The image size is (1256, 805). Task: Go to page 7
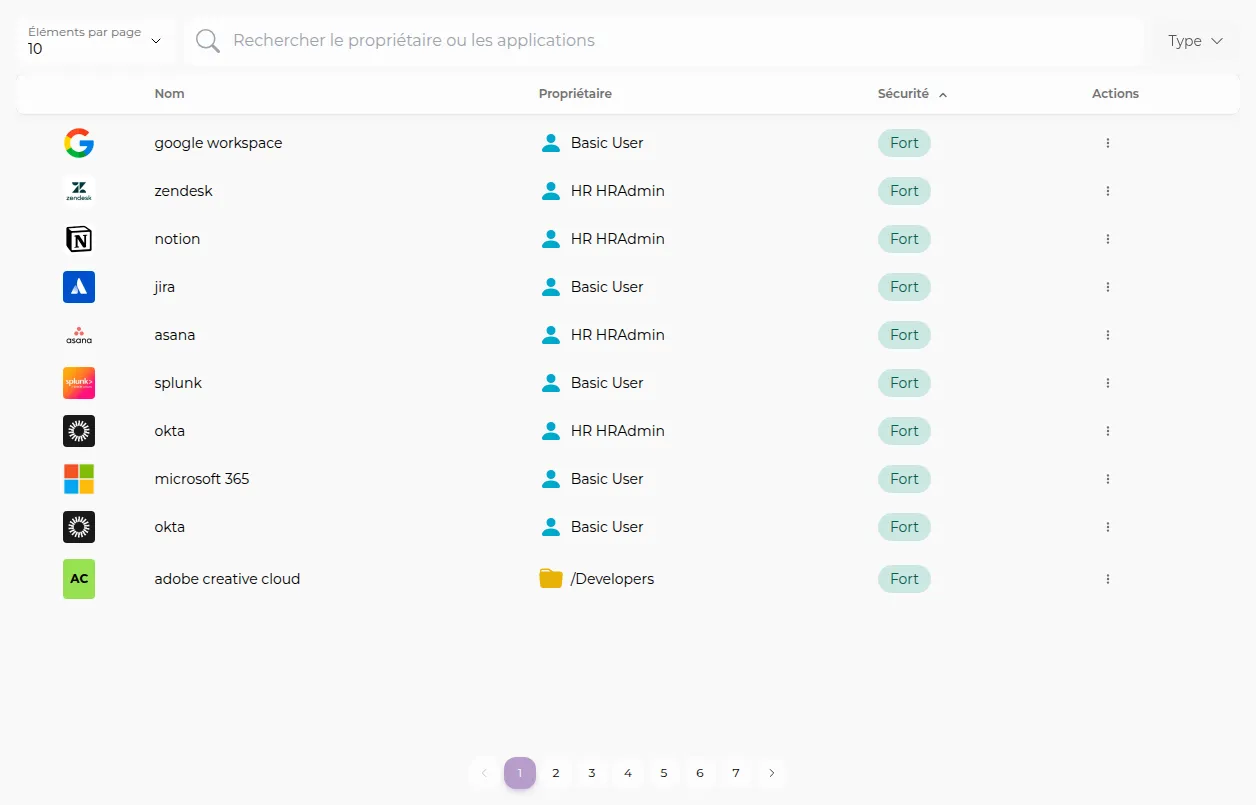(x=736, y=773)
